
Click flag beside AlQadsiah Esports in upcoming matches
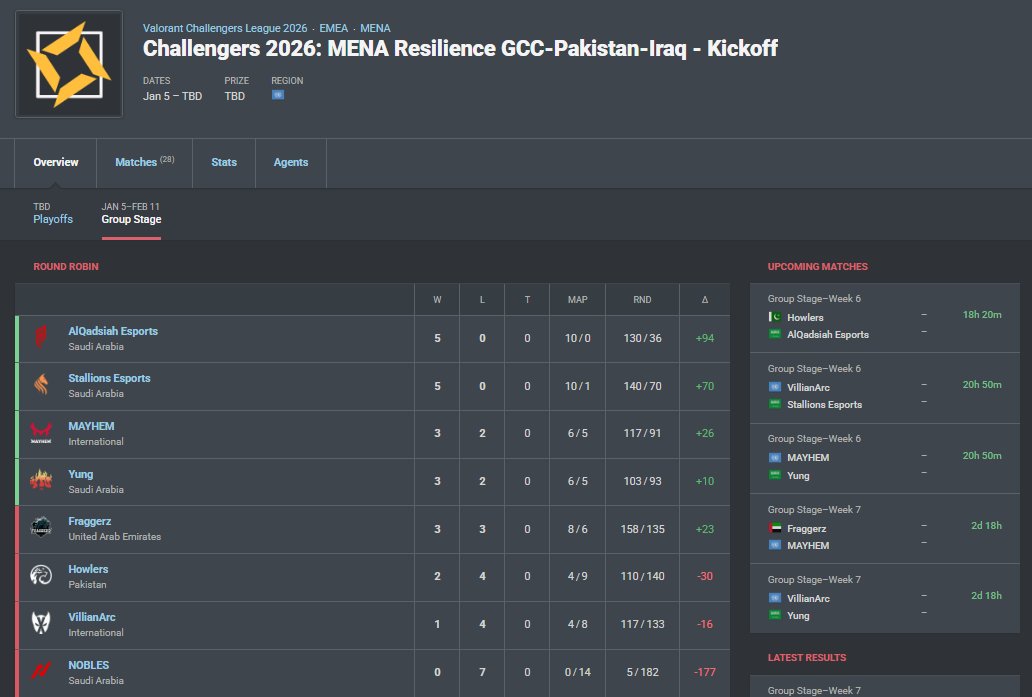click(x=775, y=334)
